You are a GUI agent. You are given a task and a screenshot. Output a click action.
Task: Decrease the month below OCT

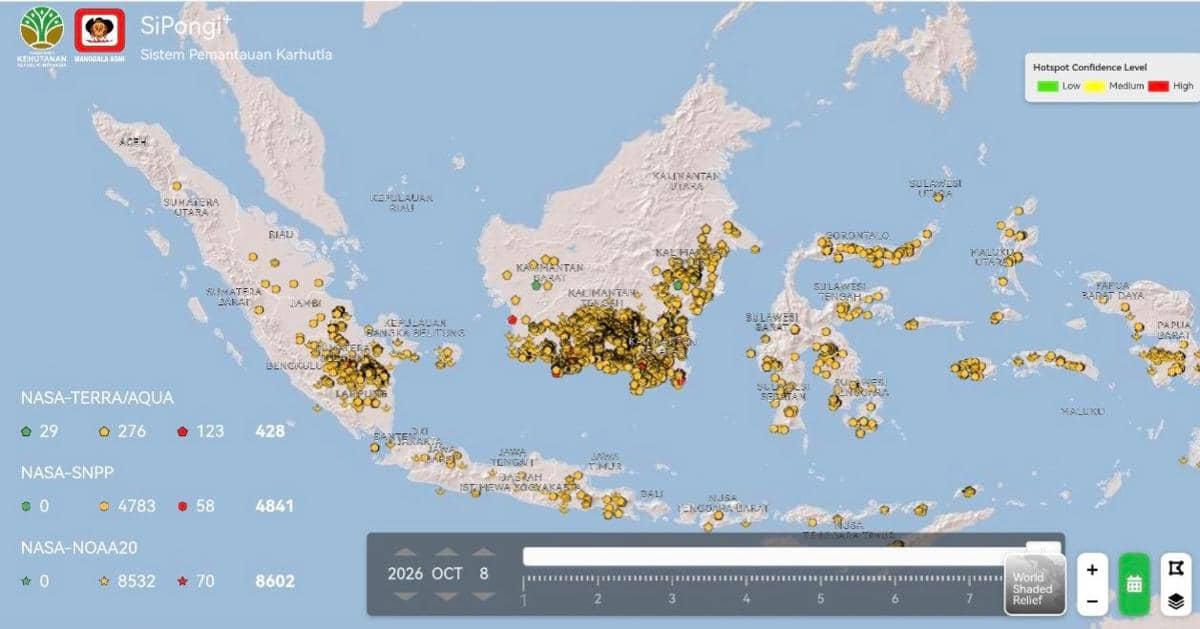[447, 596]
